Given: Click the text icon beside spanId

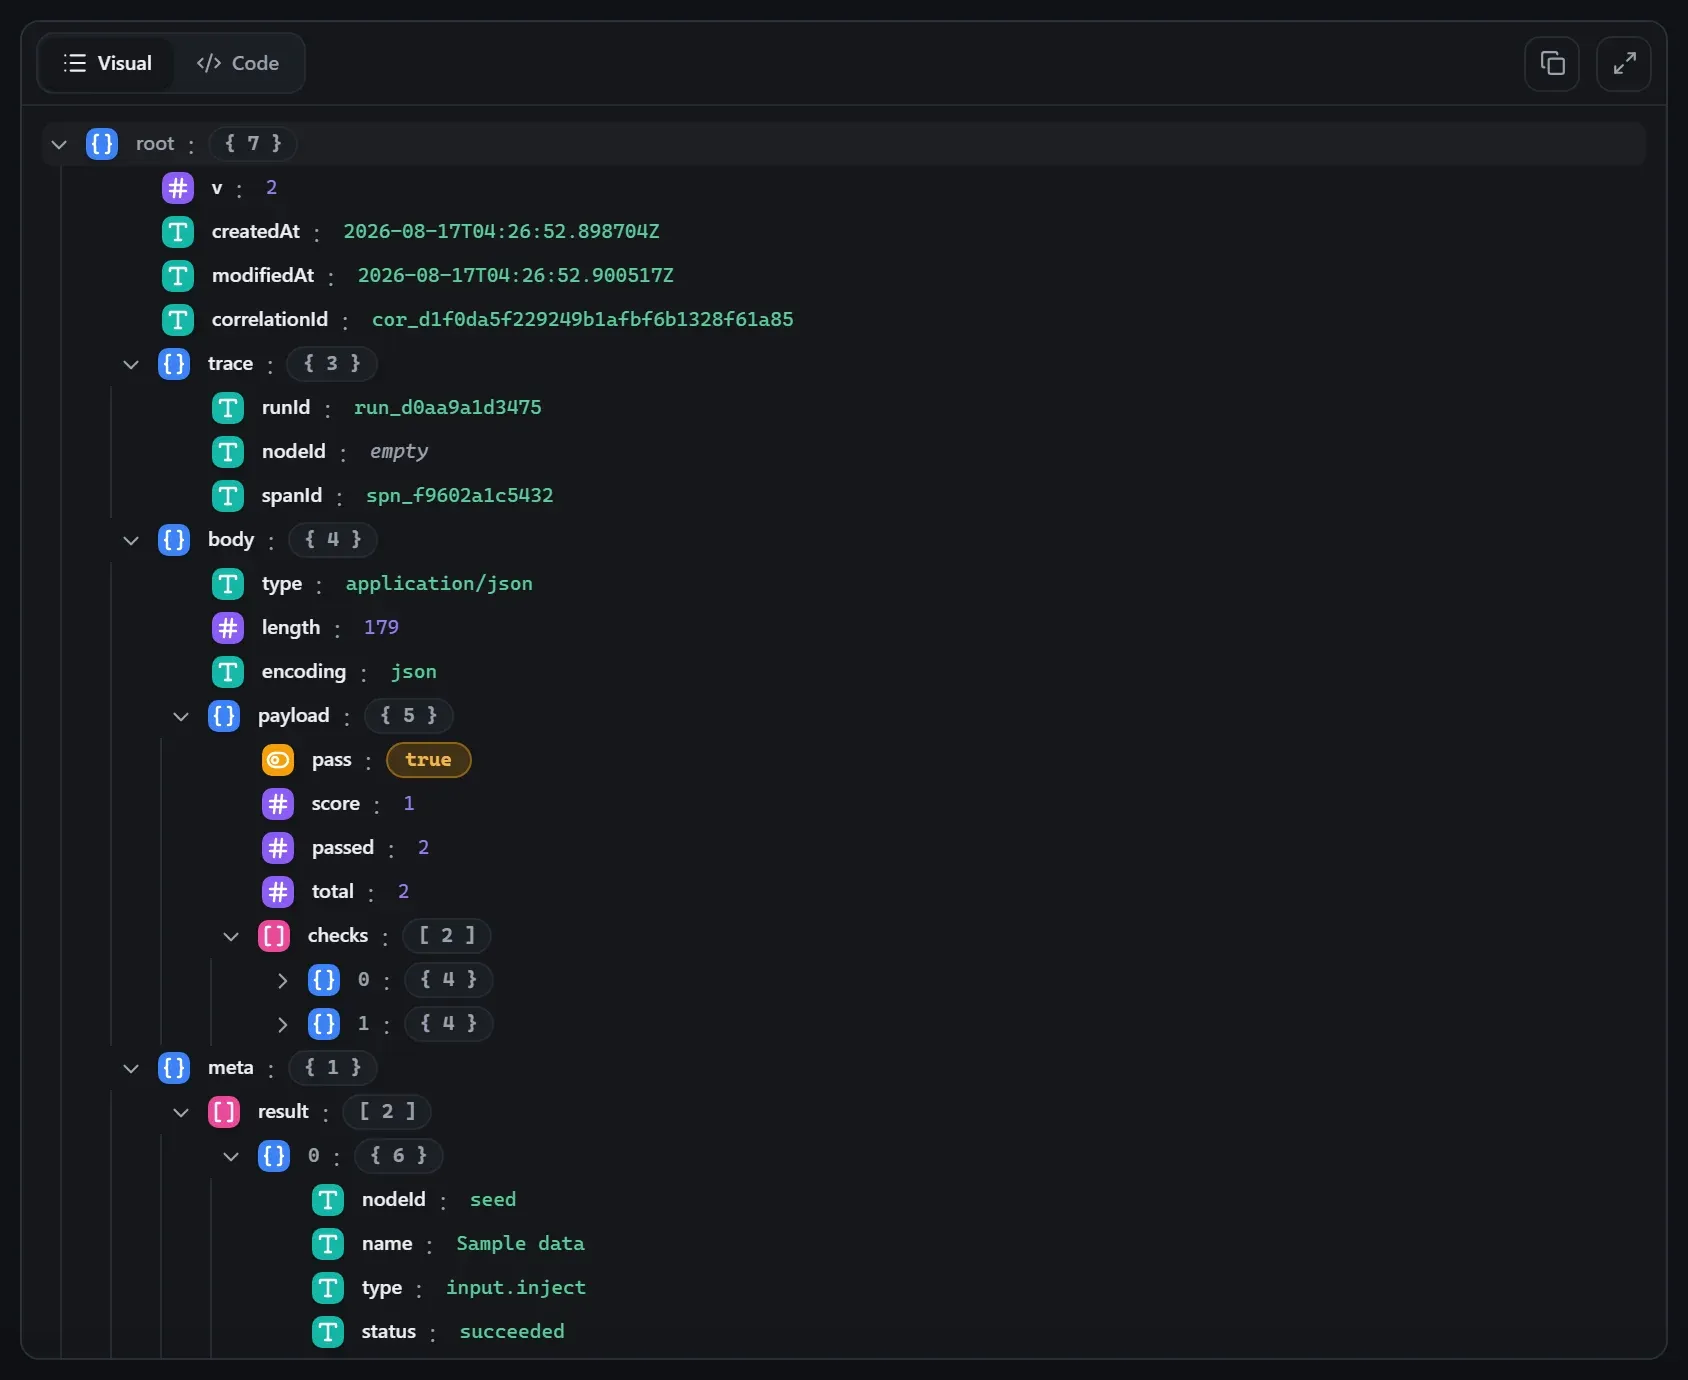Looking at the screenshot, I should click(228, 496).
